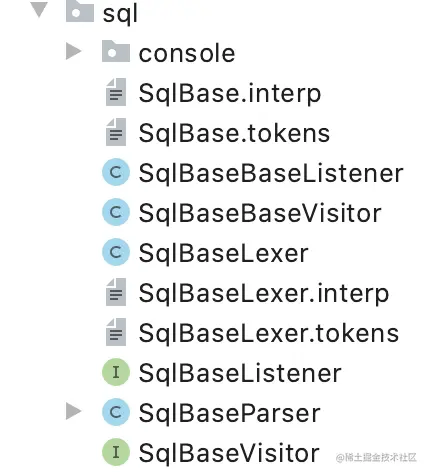Click the console folder icon

tap(116, 51)
